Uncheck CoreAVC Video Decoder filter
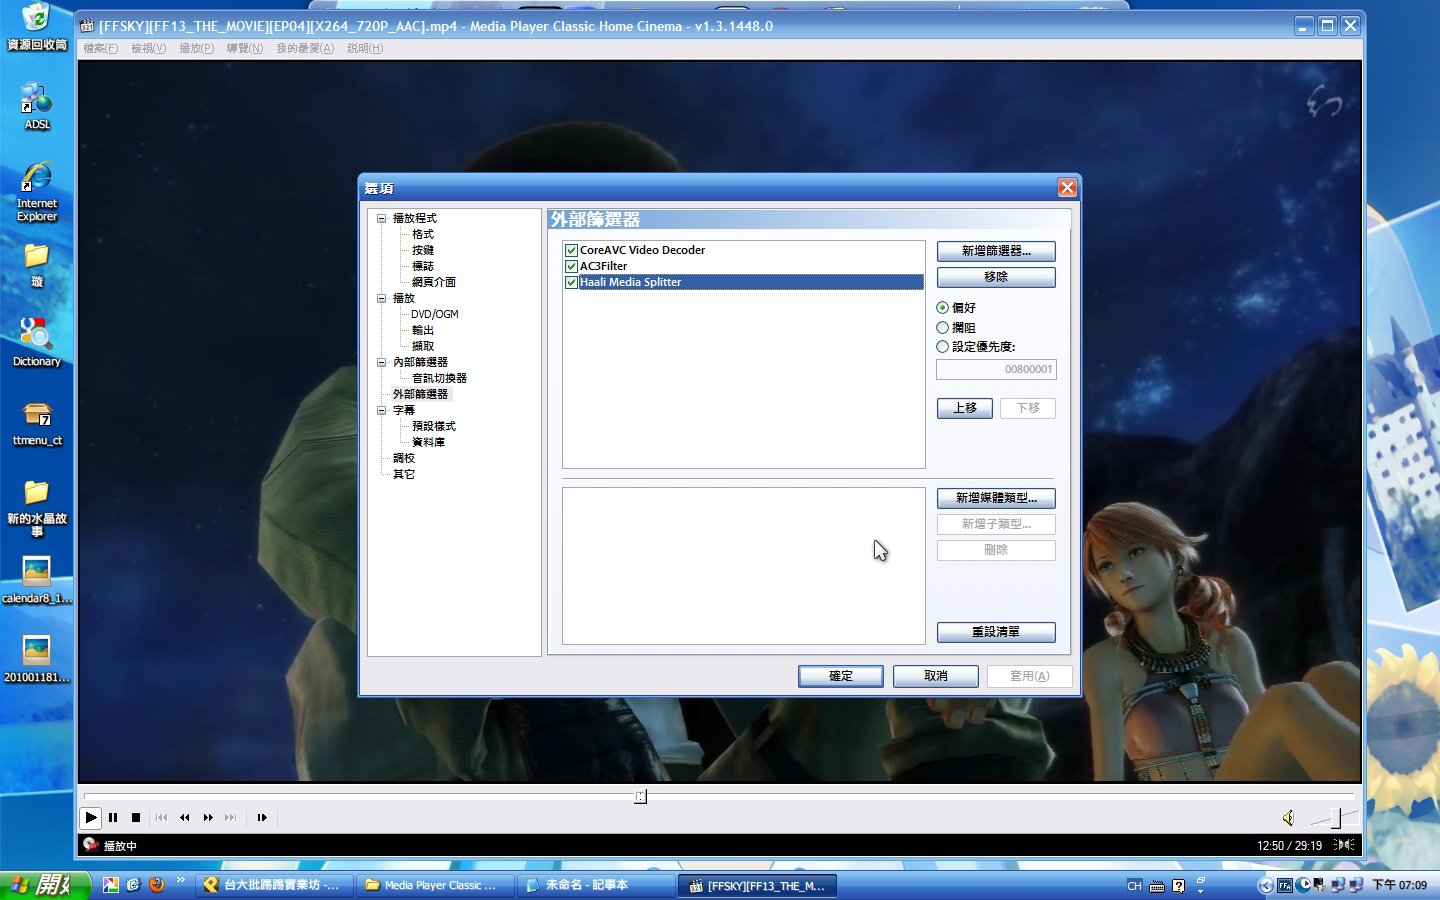 pyautogui.click(x=572, y=251)
